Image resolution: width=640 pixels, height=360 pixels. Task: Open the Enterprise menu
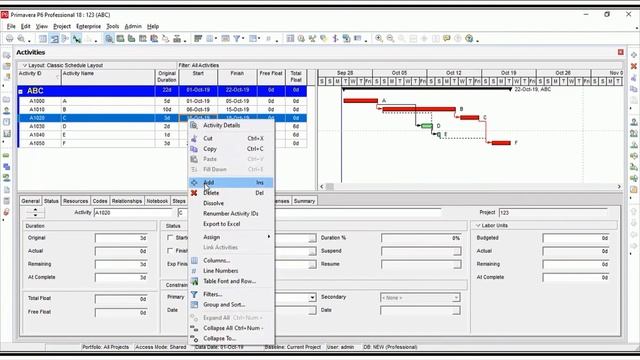point(89,27)
